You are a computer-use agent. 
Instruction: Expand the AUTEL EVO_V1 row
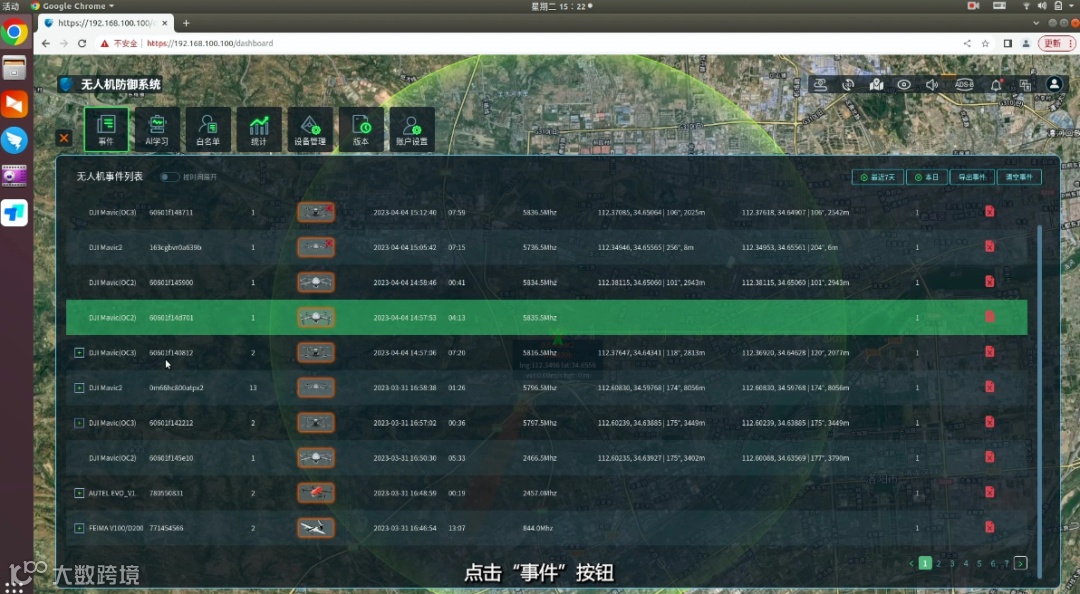click(79, 493)
